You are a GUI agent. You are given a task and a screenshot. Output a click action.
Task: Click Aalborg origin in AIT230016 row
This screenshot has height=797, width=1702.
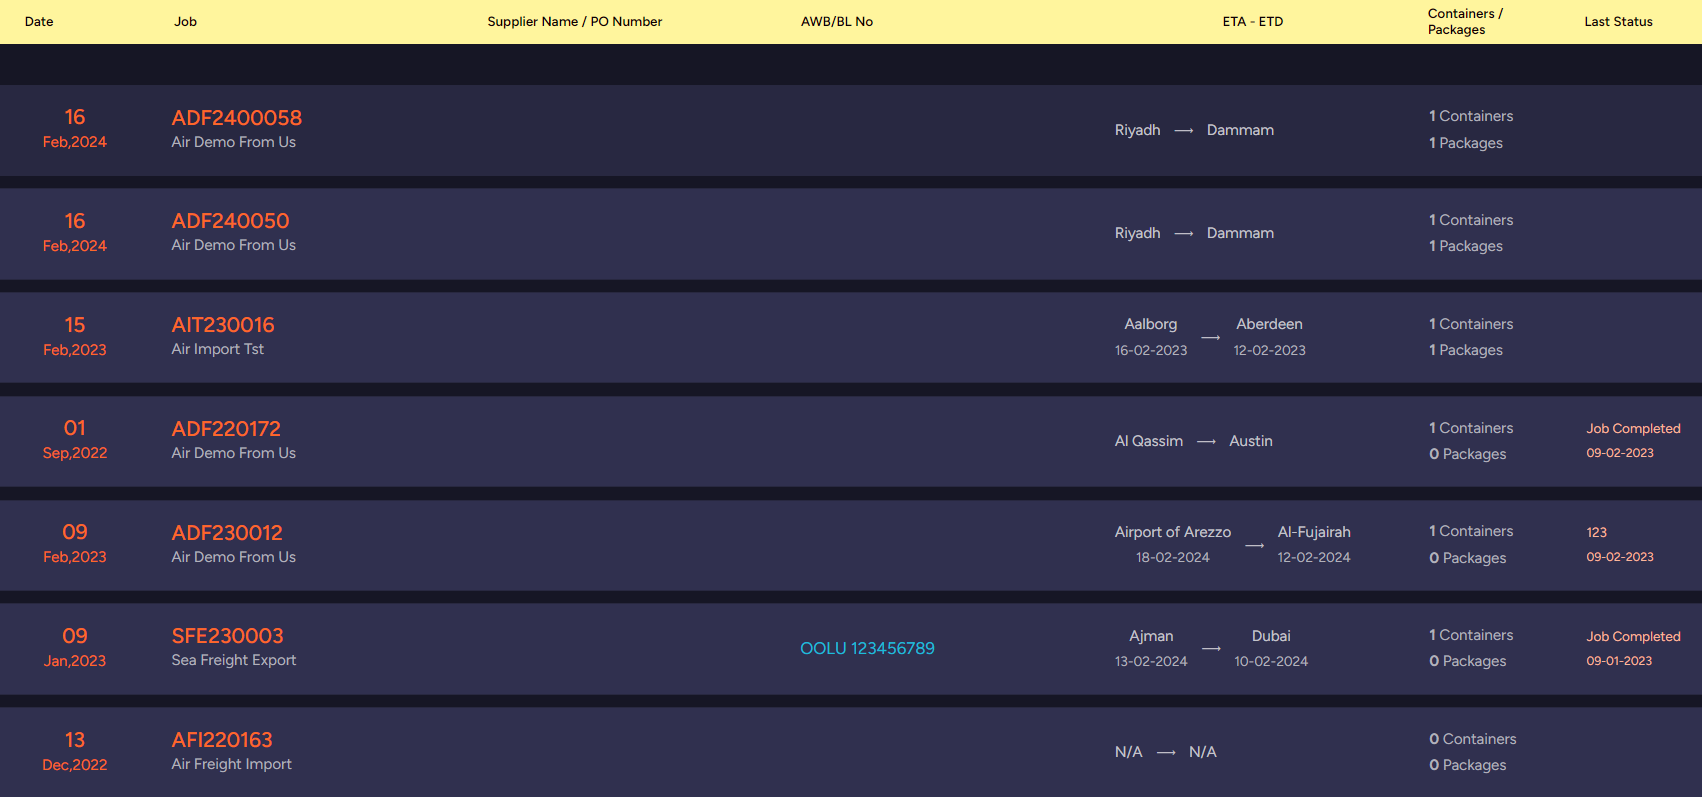point(1150,324)
